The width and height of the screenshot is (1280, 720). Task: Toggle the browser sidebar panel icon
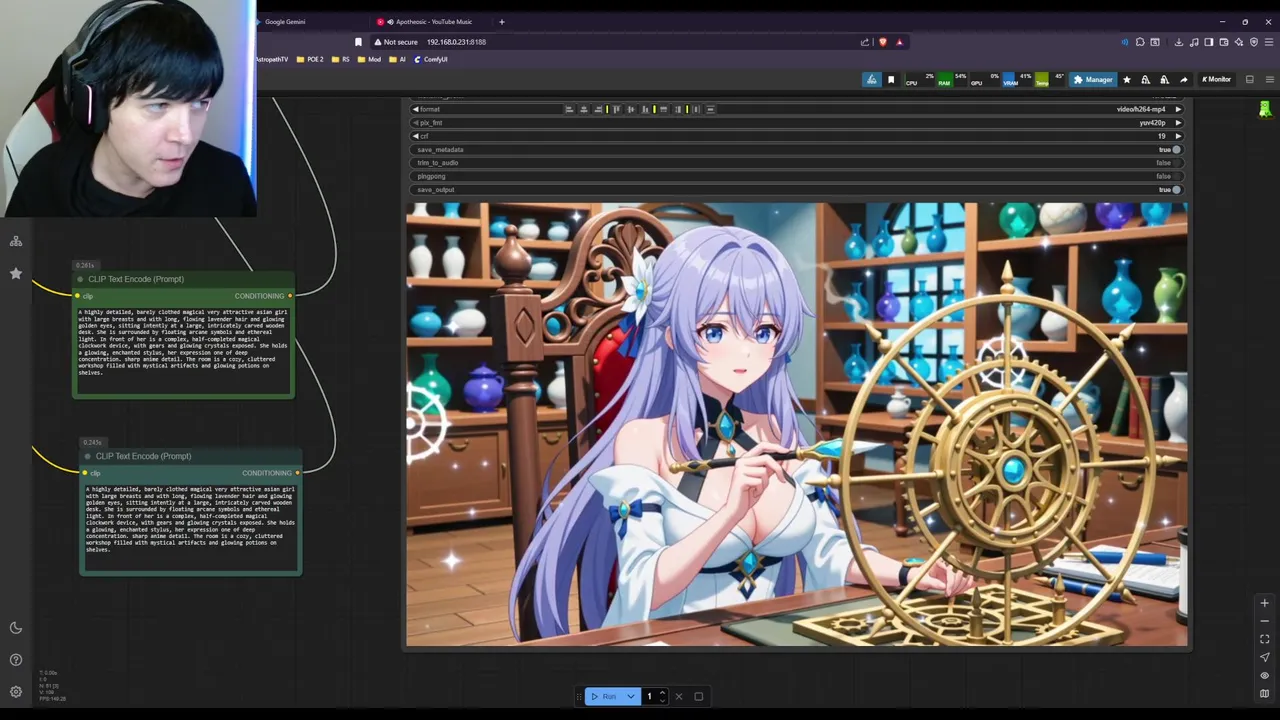coord(1209,42)
